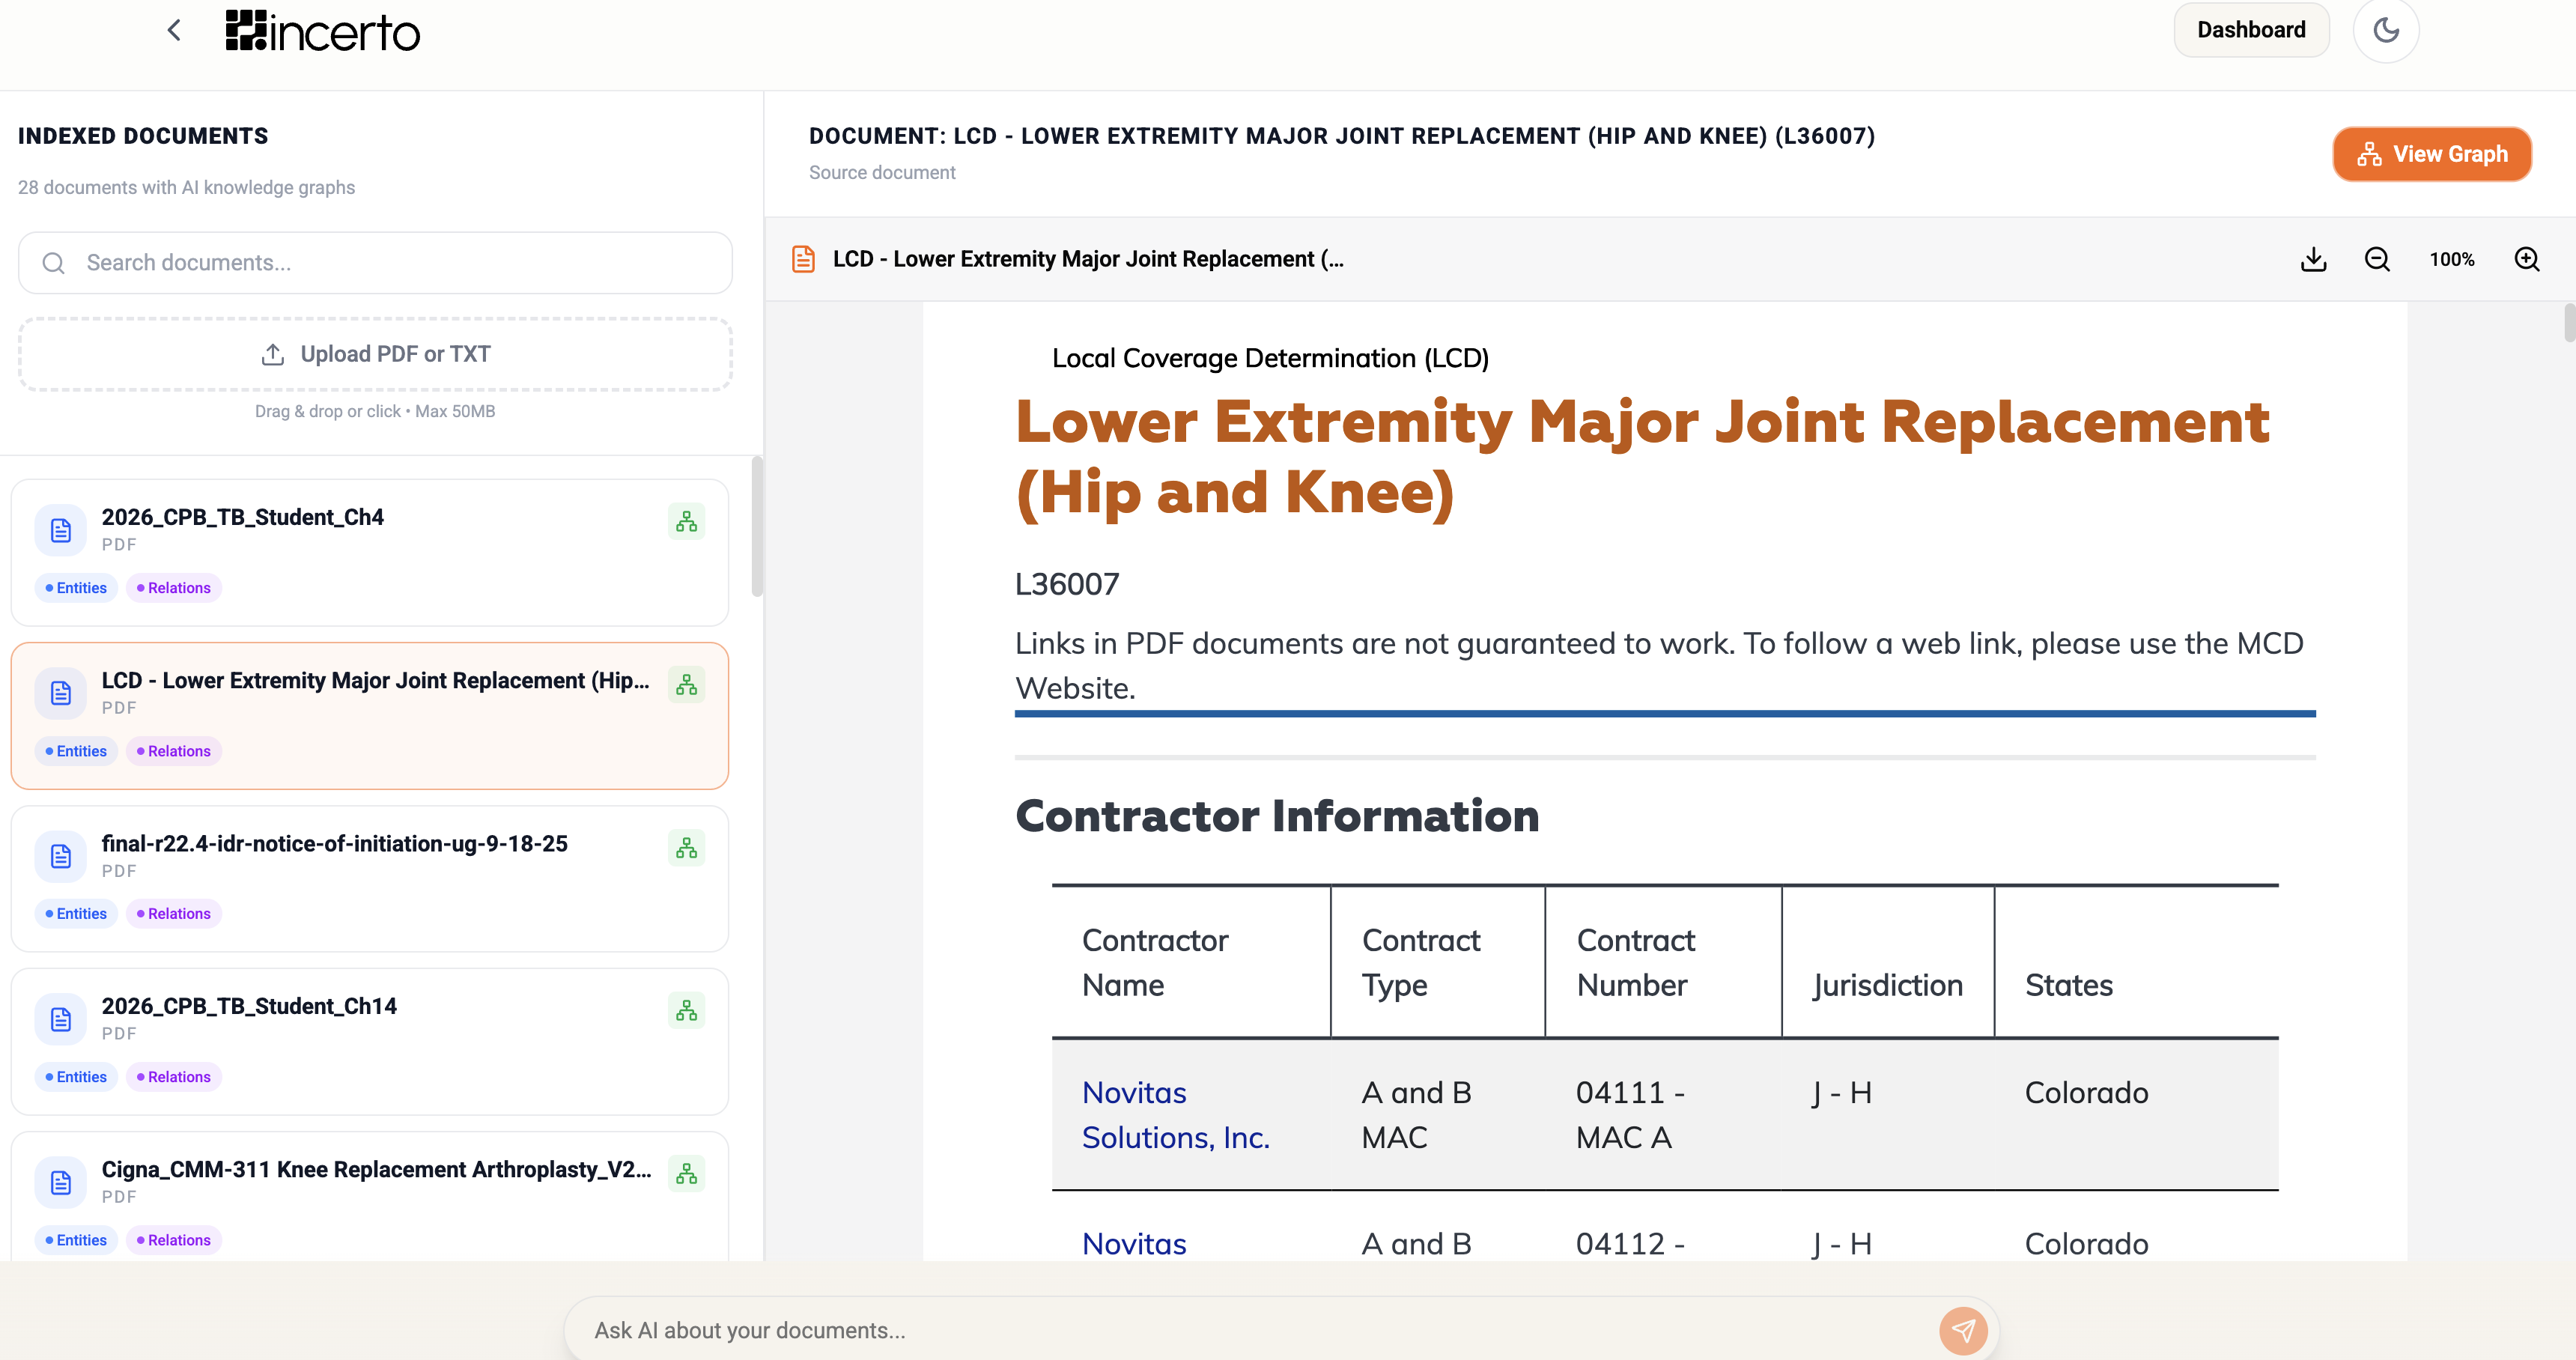Open graph for 2026_CPB_TB_Student_Ch14

[686, 1011]
